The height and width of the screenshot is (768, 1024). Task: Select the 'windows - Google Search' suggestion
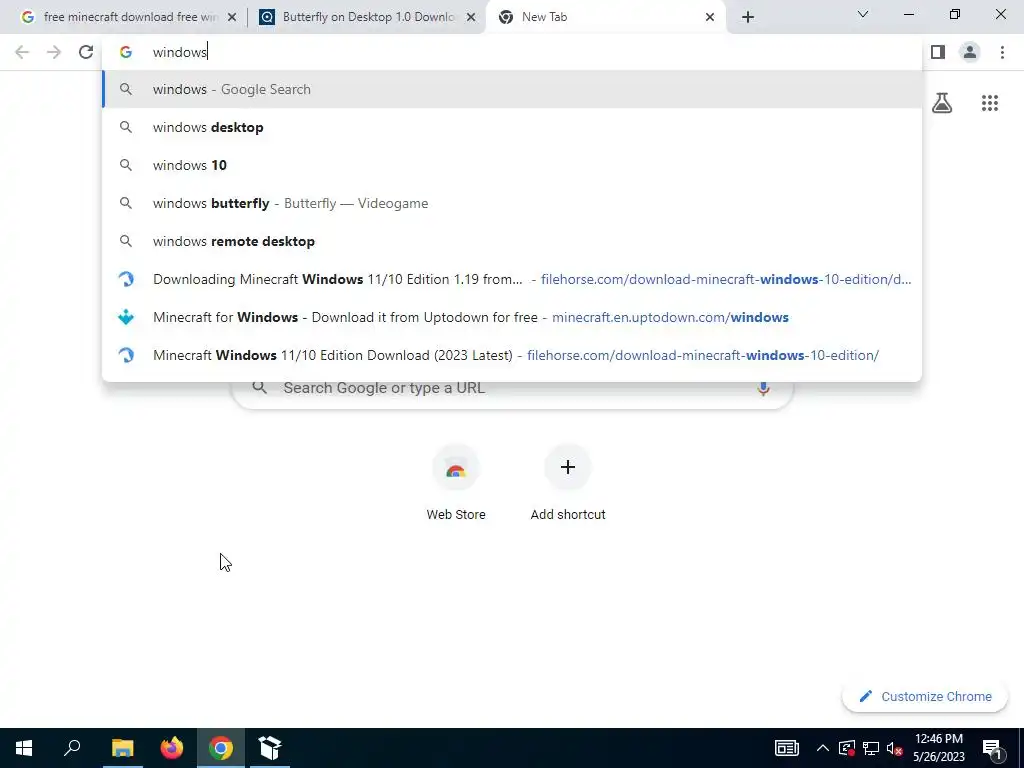[x=512, y=89]
